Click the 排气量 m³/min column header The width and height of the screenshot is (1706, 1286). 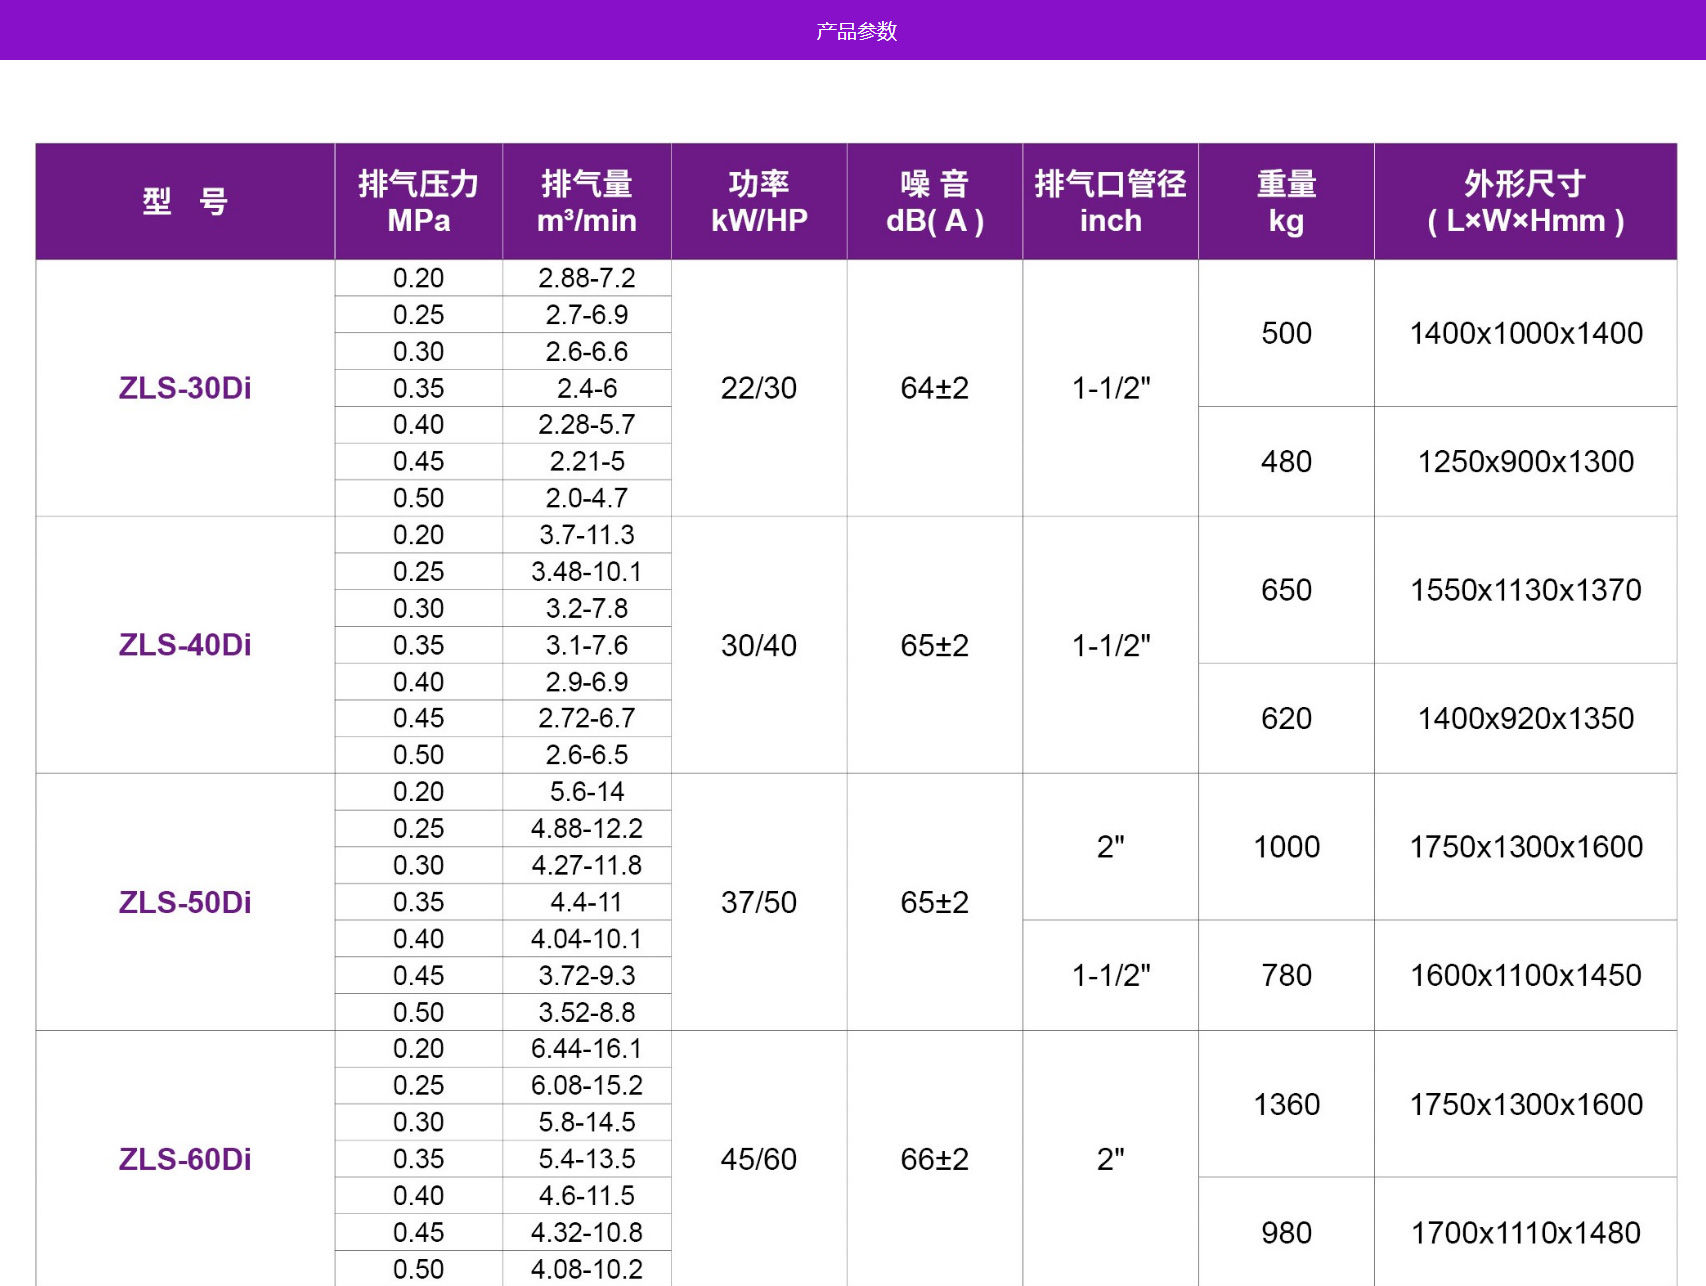(587, 202)
